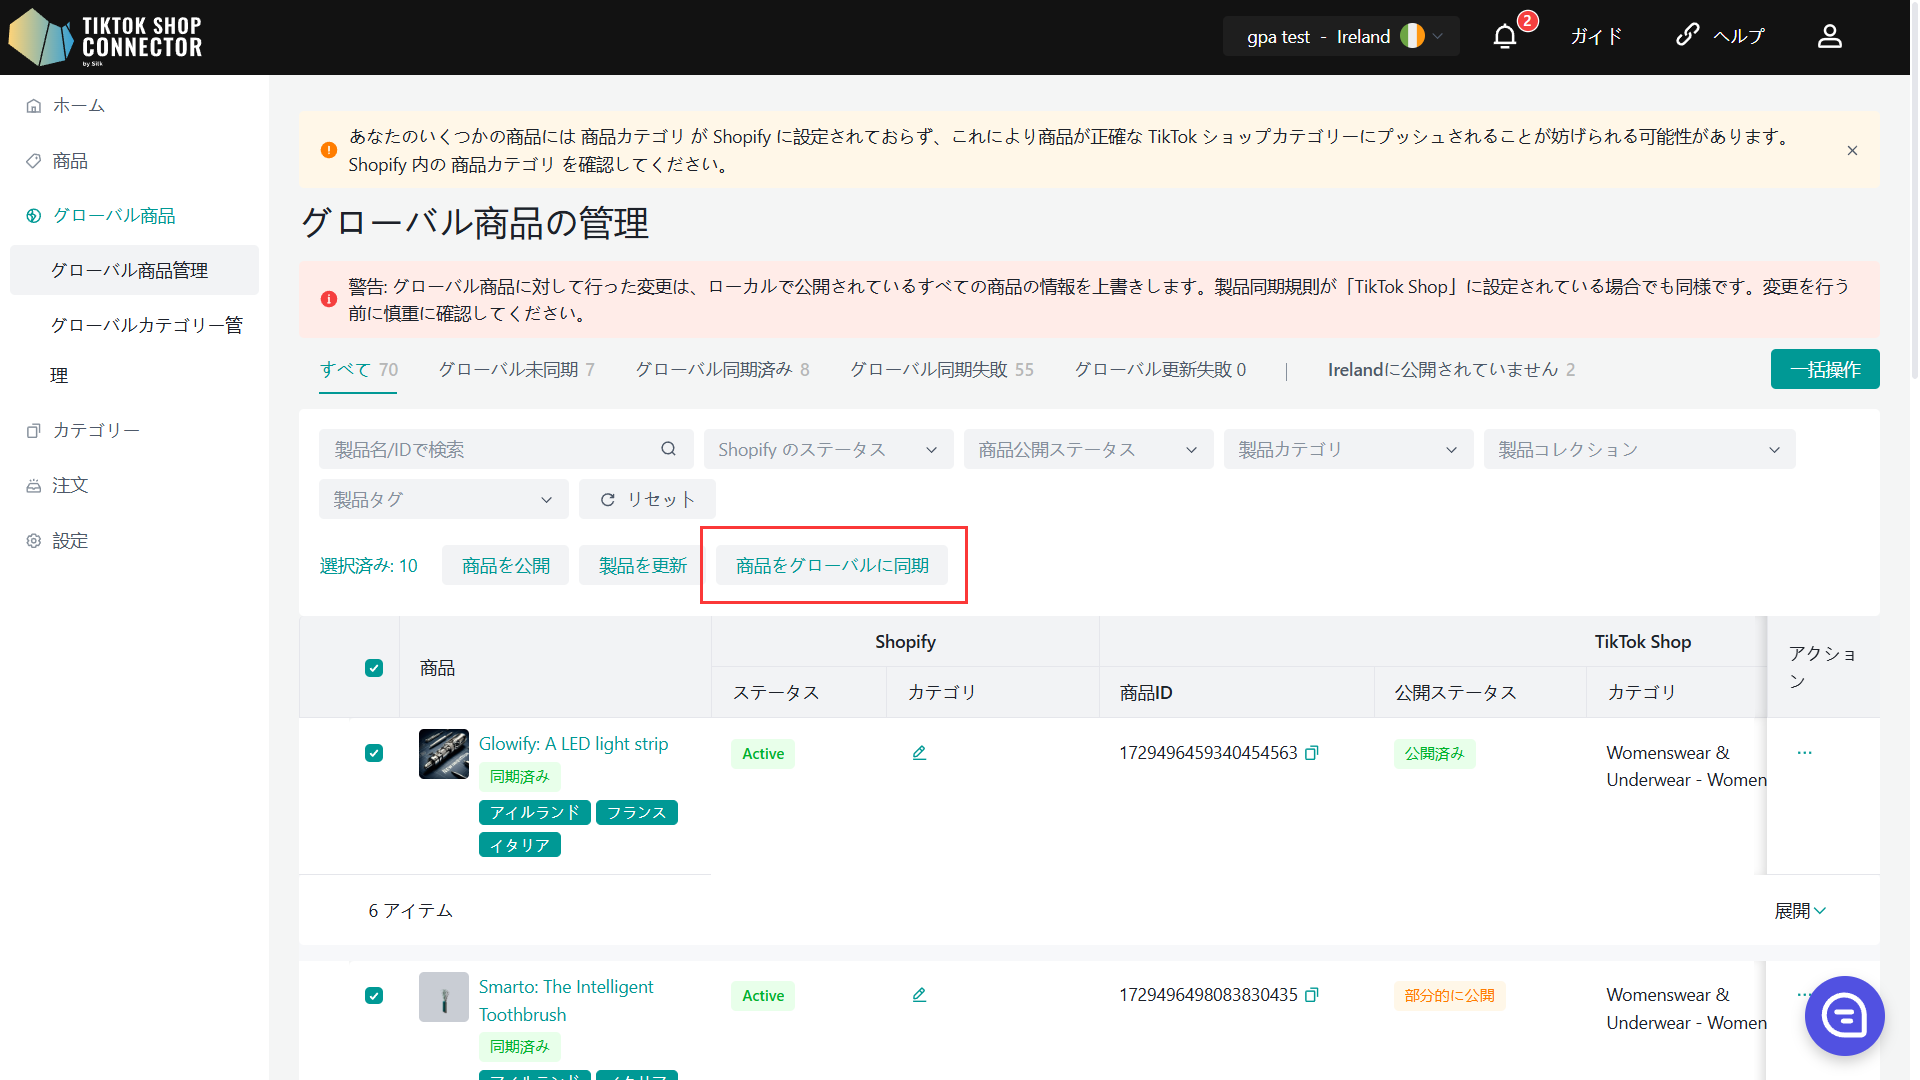Dismiss the yellow category warning banner
The height and width of the screenshot is (1080, 1920).
click(x=1852, y=151)
